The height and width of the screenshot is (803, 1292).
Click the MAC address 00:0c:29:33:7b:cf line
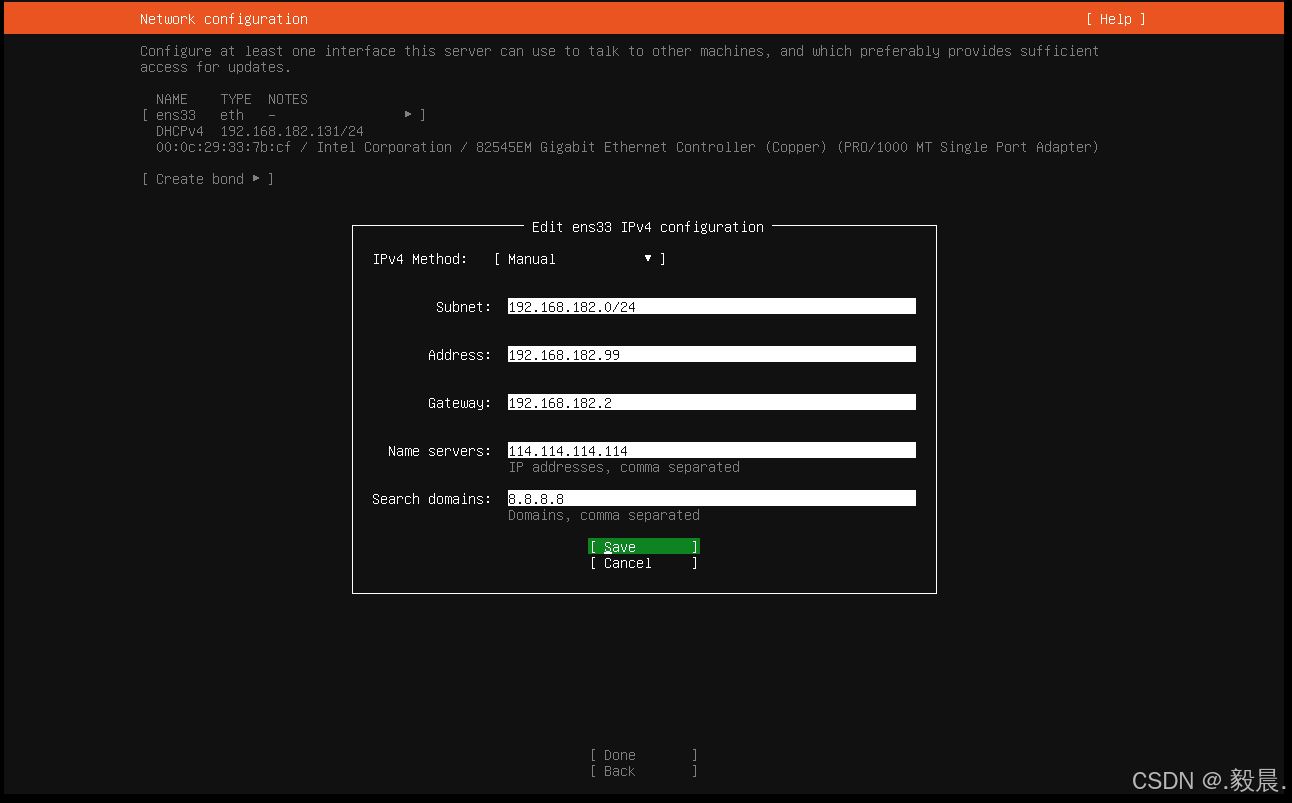coord(627,147)
